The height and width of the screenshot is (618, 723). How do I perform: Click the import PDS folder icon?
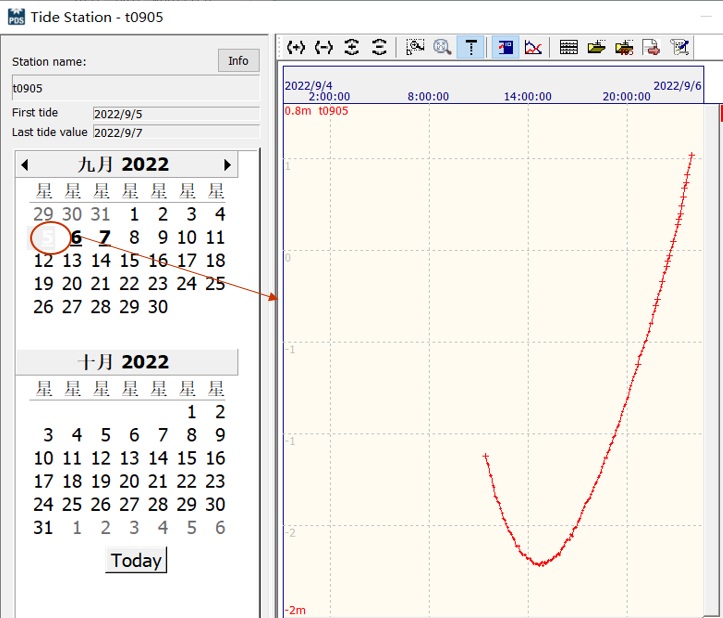tap(624, 47)
